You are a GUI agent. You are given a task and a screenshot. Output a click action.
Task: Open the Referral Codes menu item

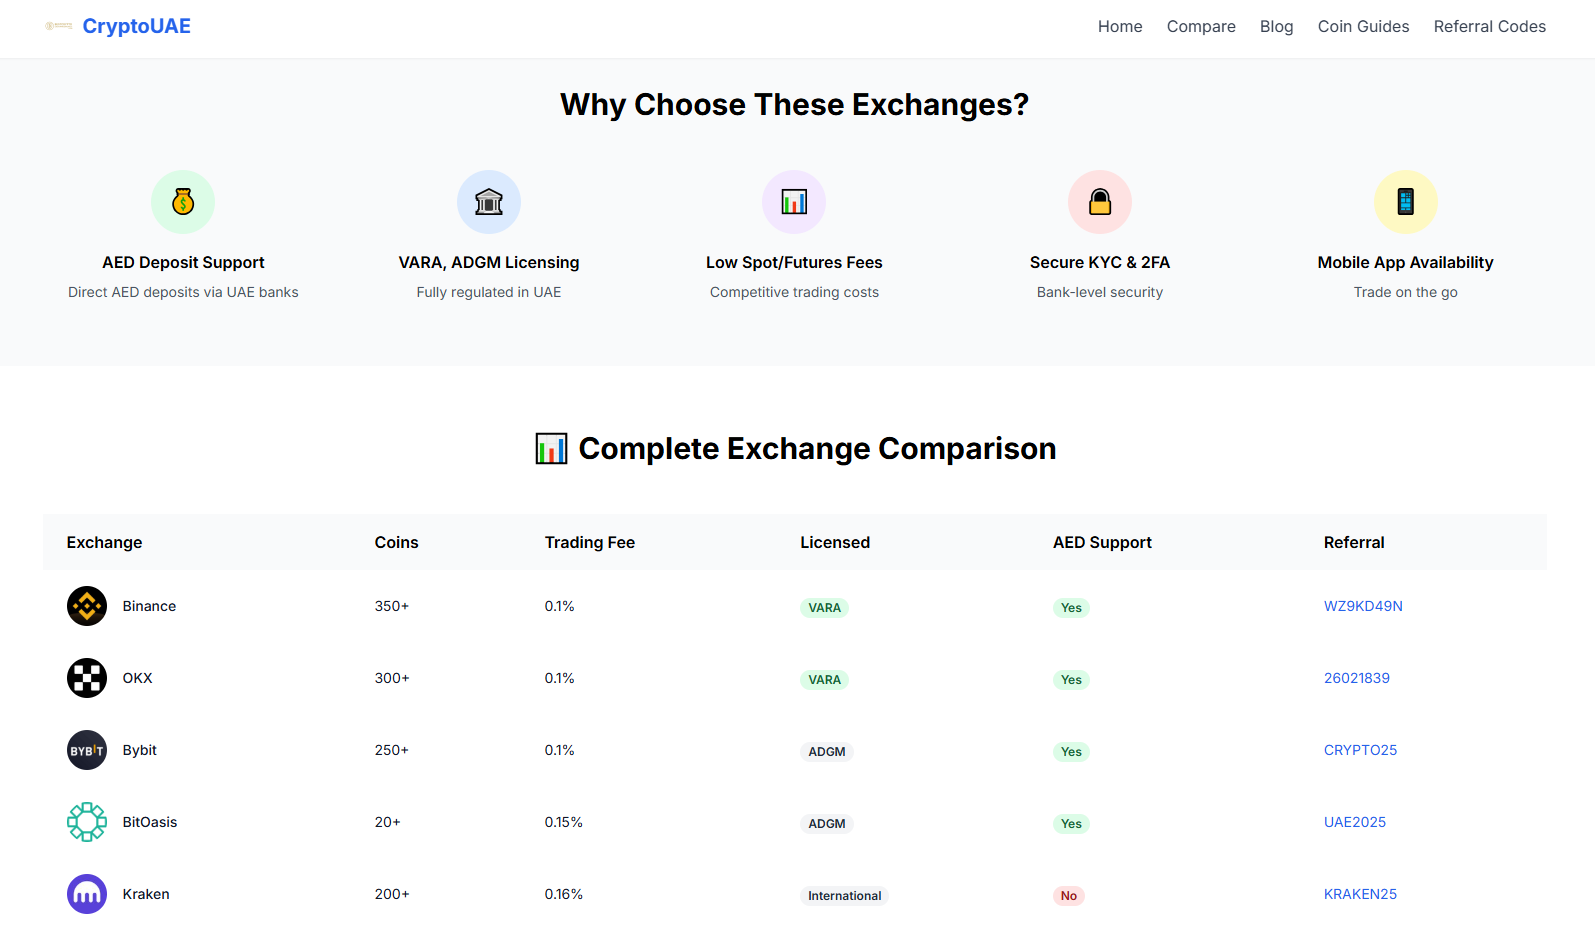[1489, 27]
